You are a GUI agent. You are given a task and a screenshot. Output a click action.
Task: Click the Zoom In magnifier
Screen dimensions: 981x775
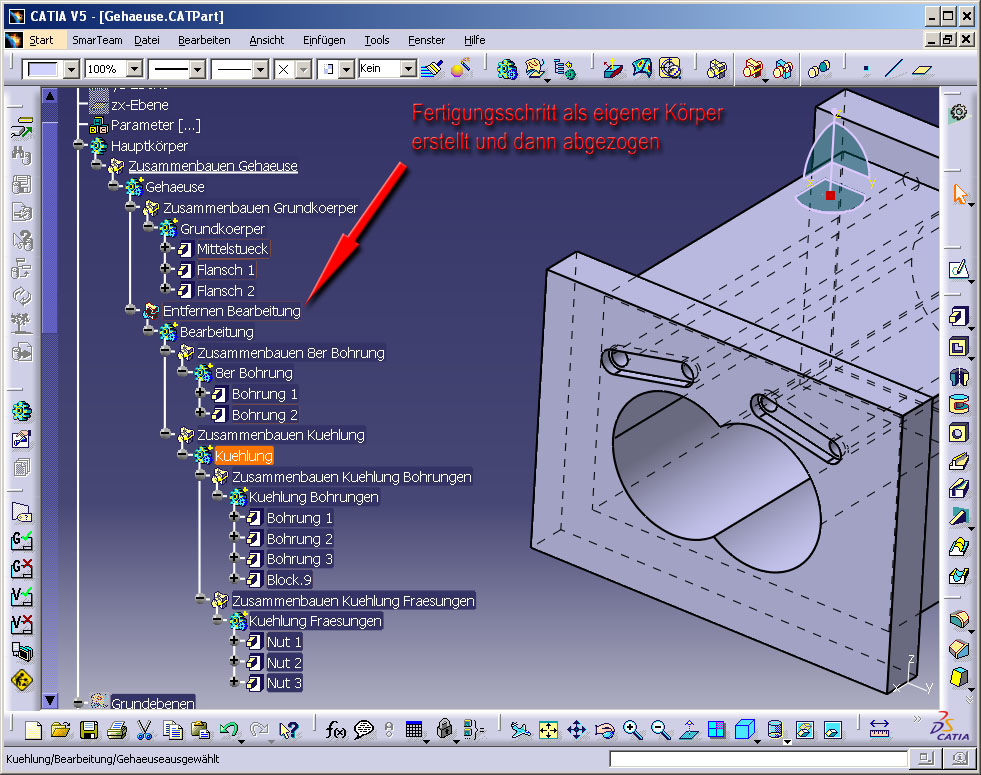[x=633, y=730]
